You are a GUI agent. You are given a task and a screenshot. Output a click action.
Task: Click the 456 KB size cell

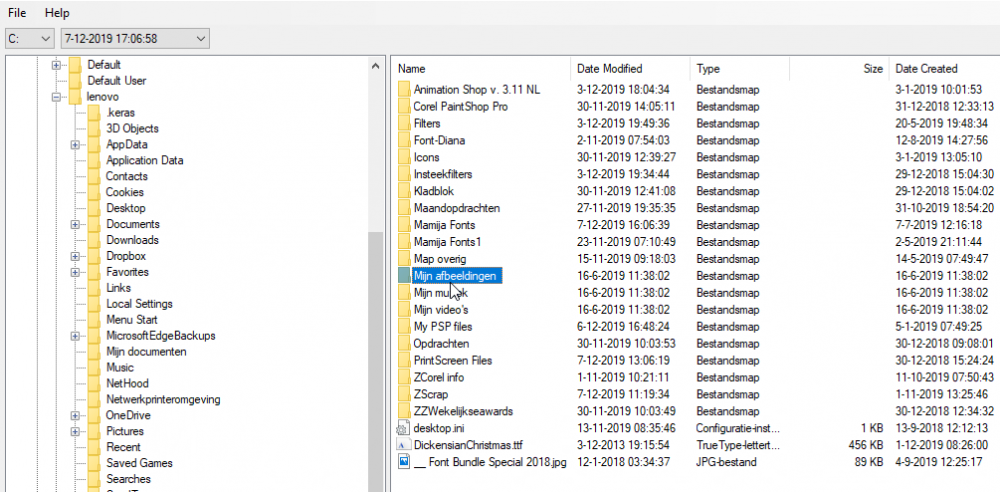[868, 445]
